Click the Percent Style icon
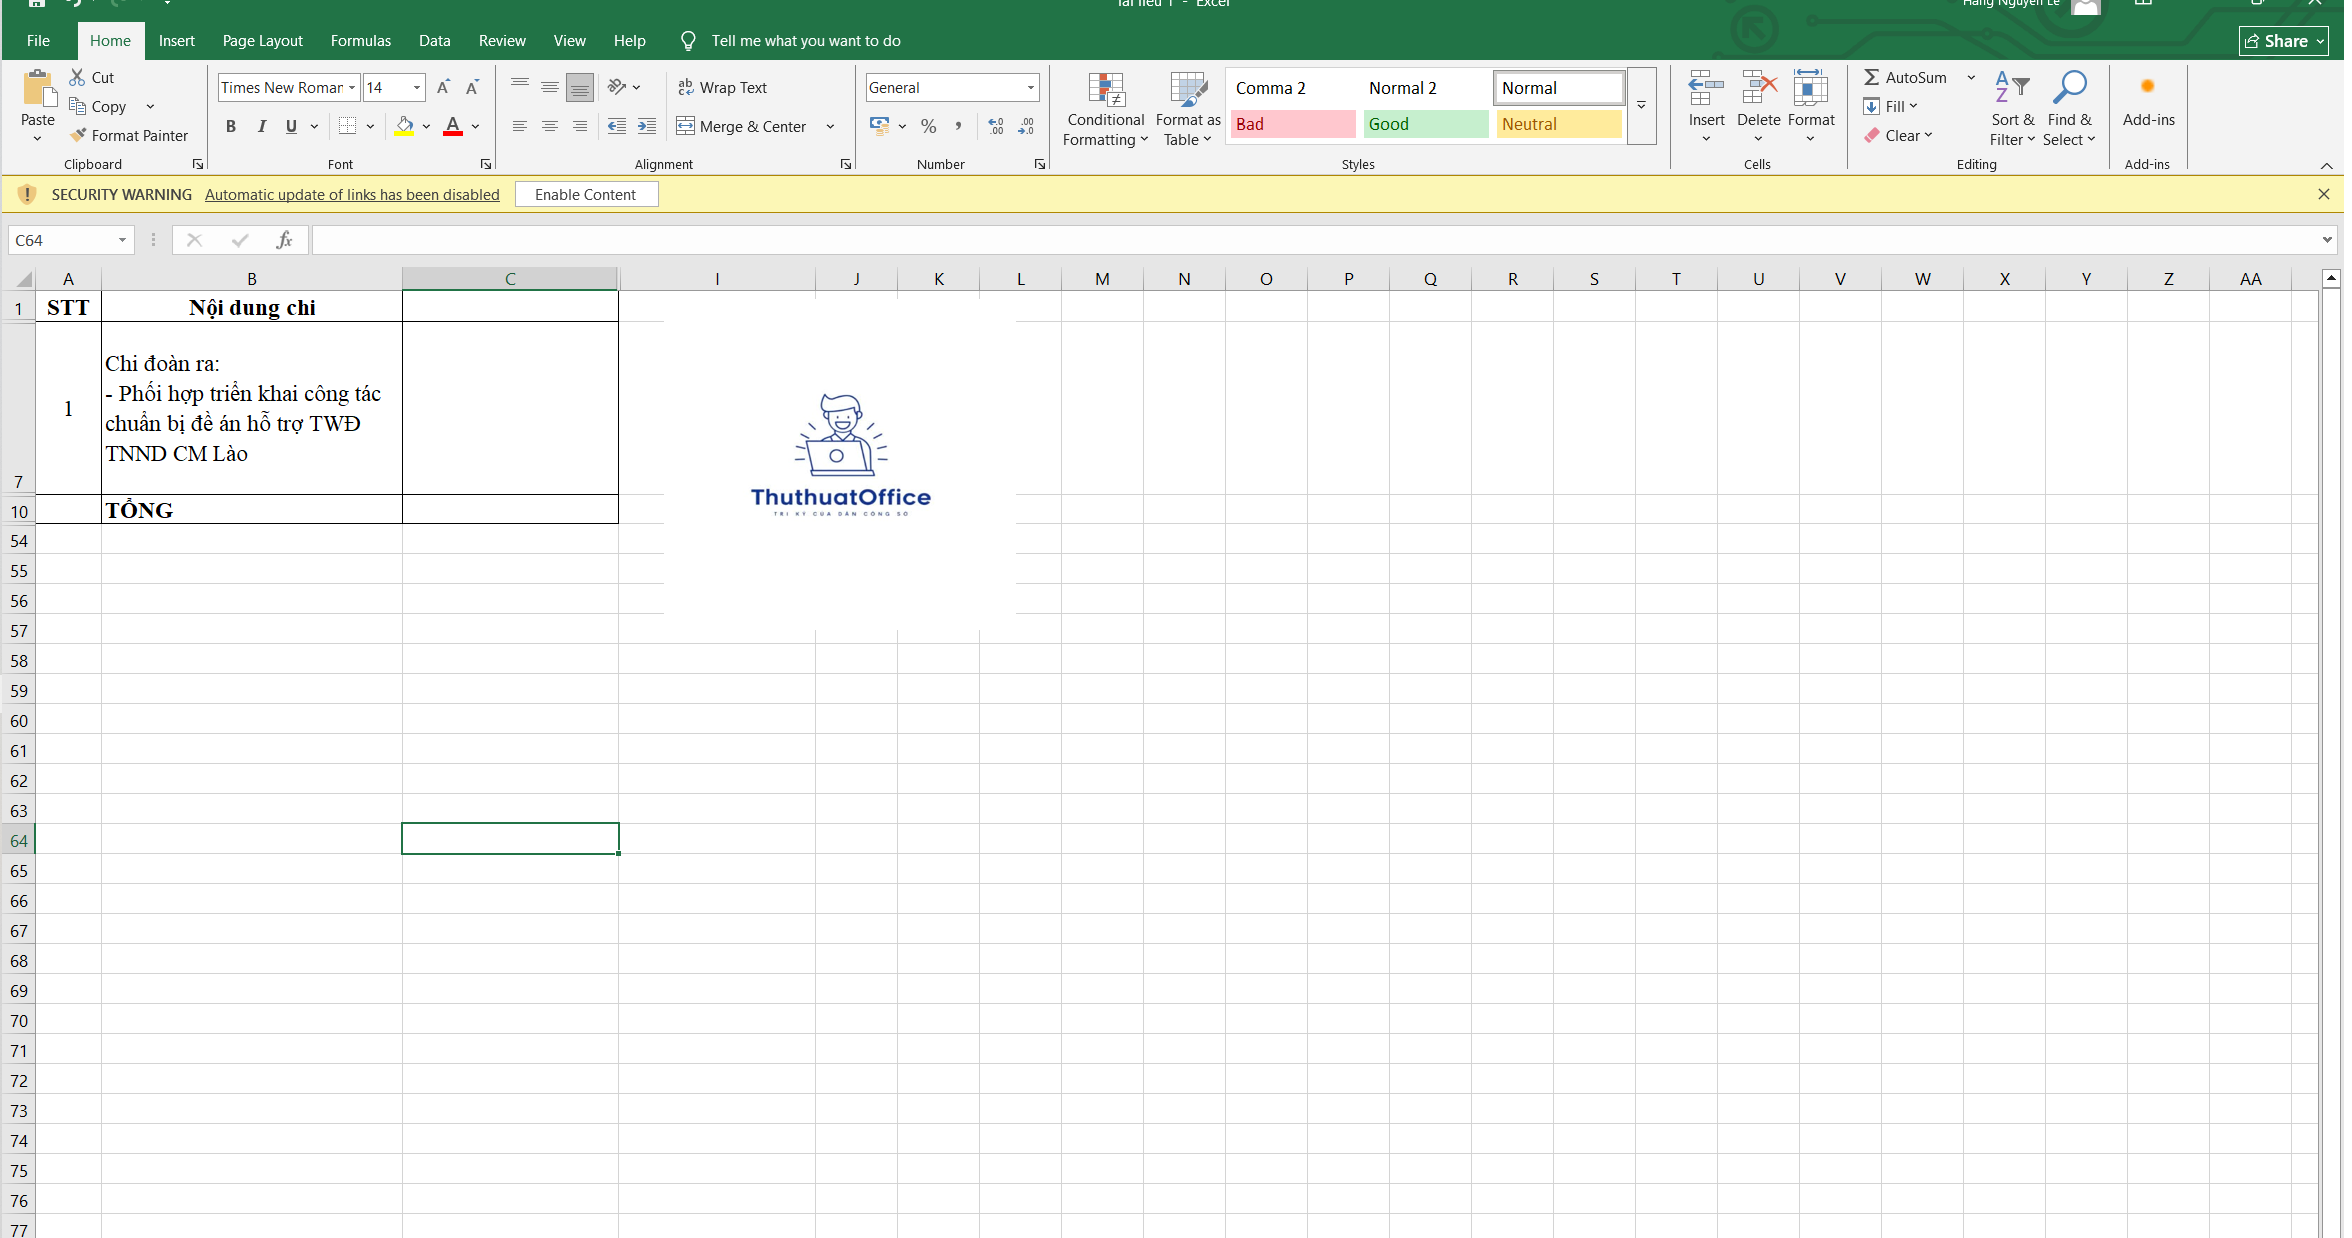 tap(928, 126)
